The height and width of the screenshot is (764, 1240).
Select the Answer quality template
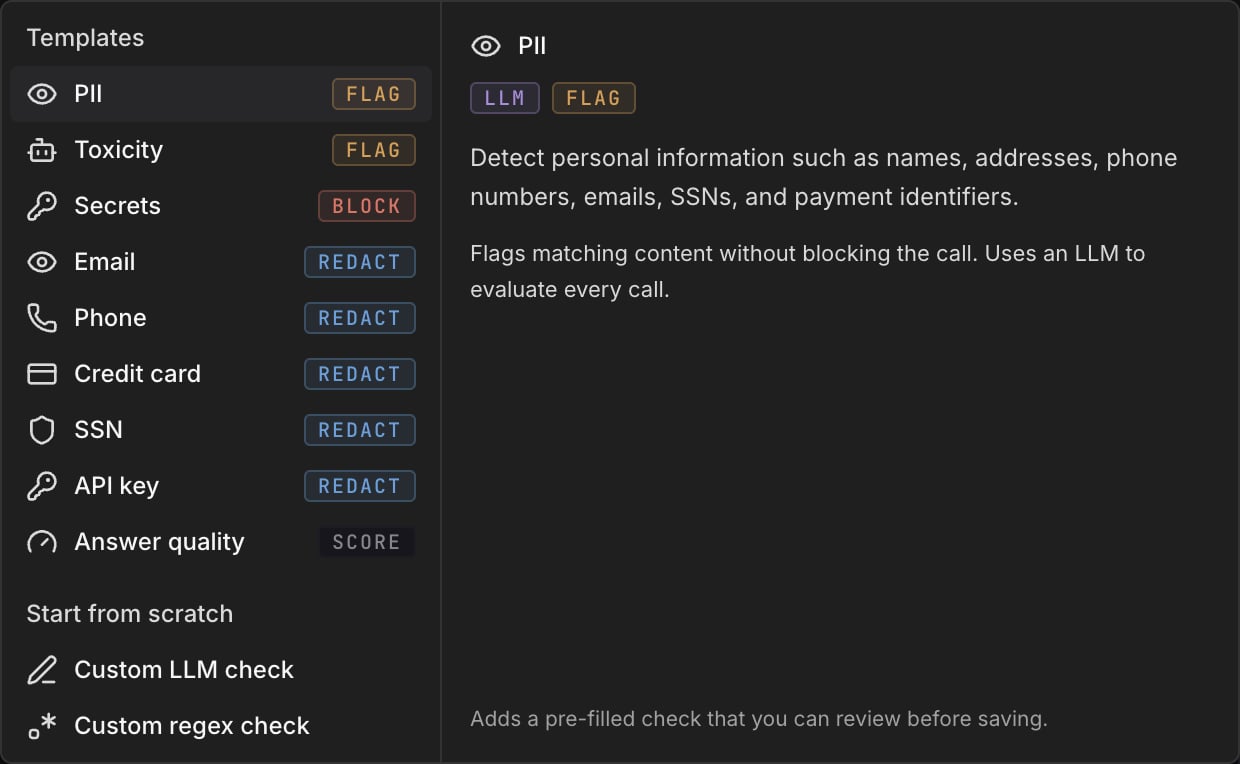pos(221,542)
